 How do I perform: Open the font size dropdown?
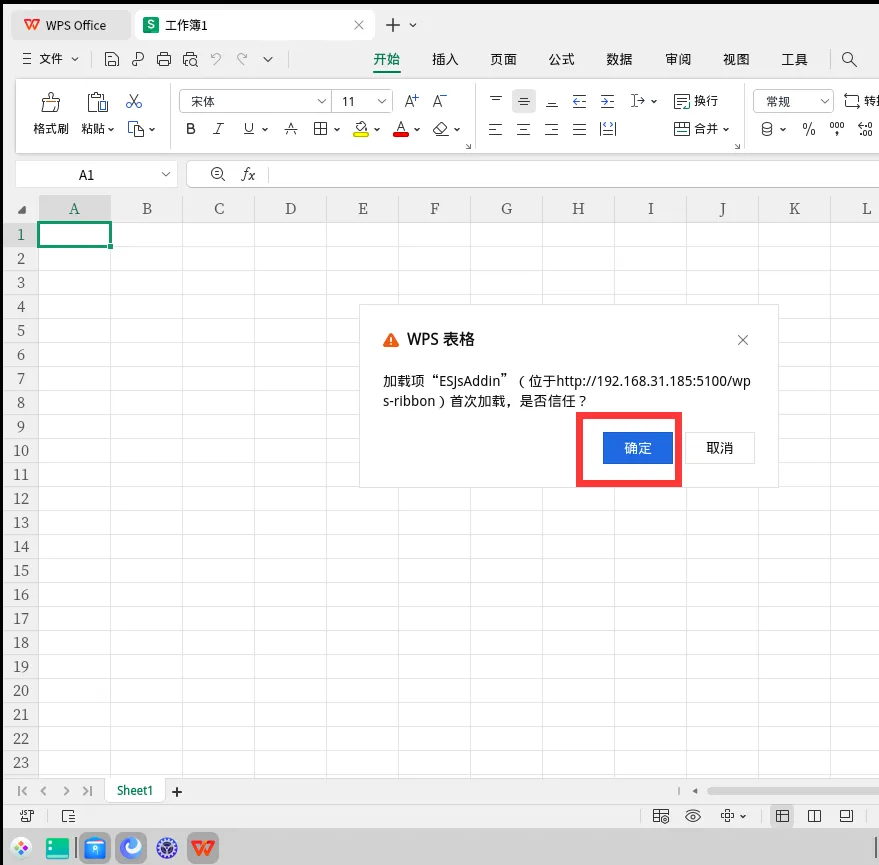tap(382, 101)
